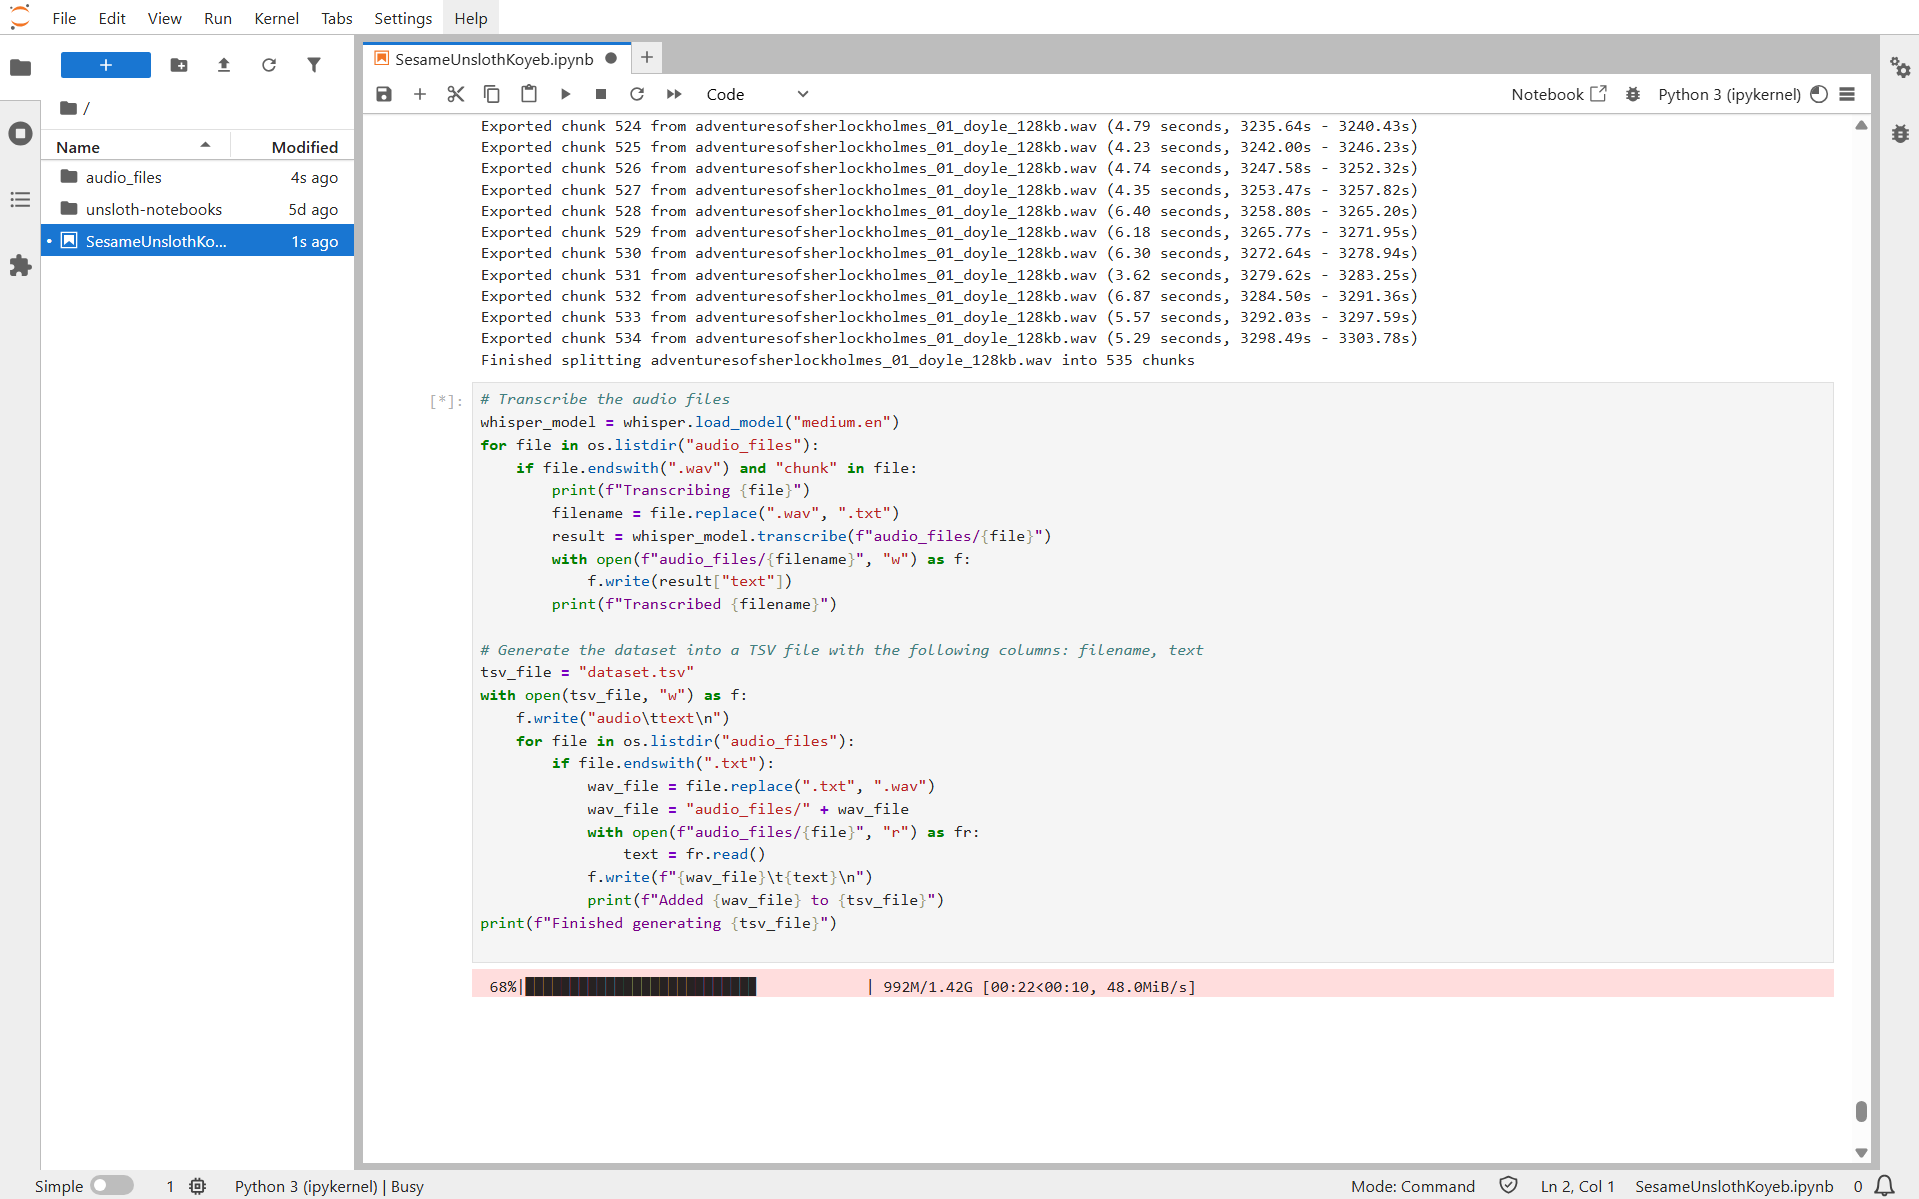The width and height of the screenshot is (1919, 1199).
Task: Open the Extension Manager puzzle icon
Action: pyautogui.click(x=20, y=266)
